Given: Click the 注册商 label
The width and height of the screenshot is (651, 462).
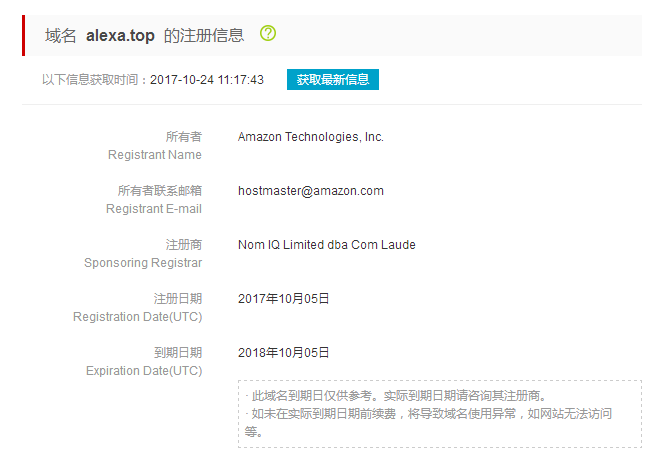Looking at the screenshot, I should [184, 244].
